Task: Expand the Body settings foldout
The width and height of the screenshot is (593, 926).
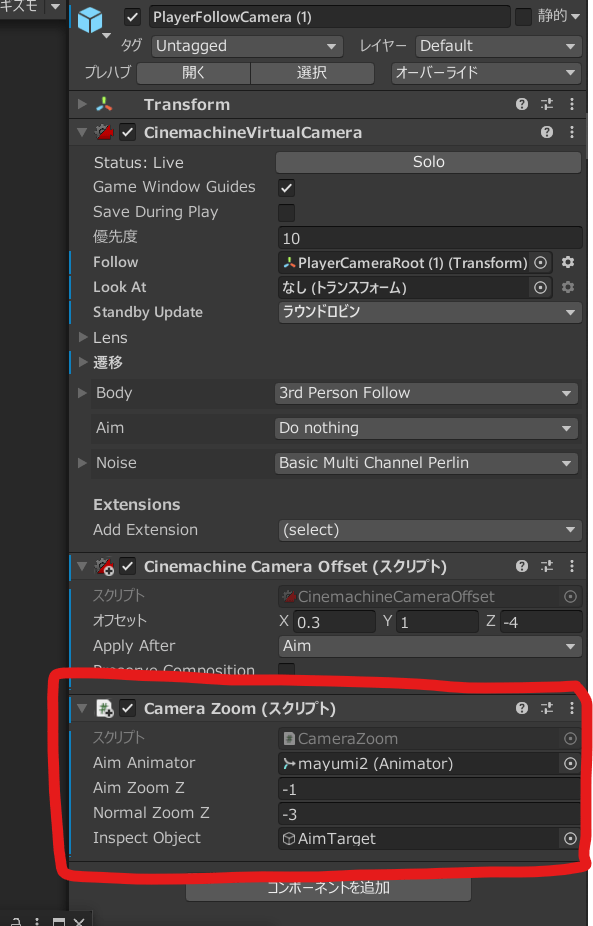Action: pyautogui.click(x=83, y=393)
